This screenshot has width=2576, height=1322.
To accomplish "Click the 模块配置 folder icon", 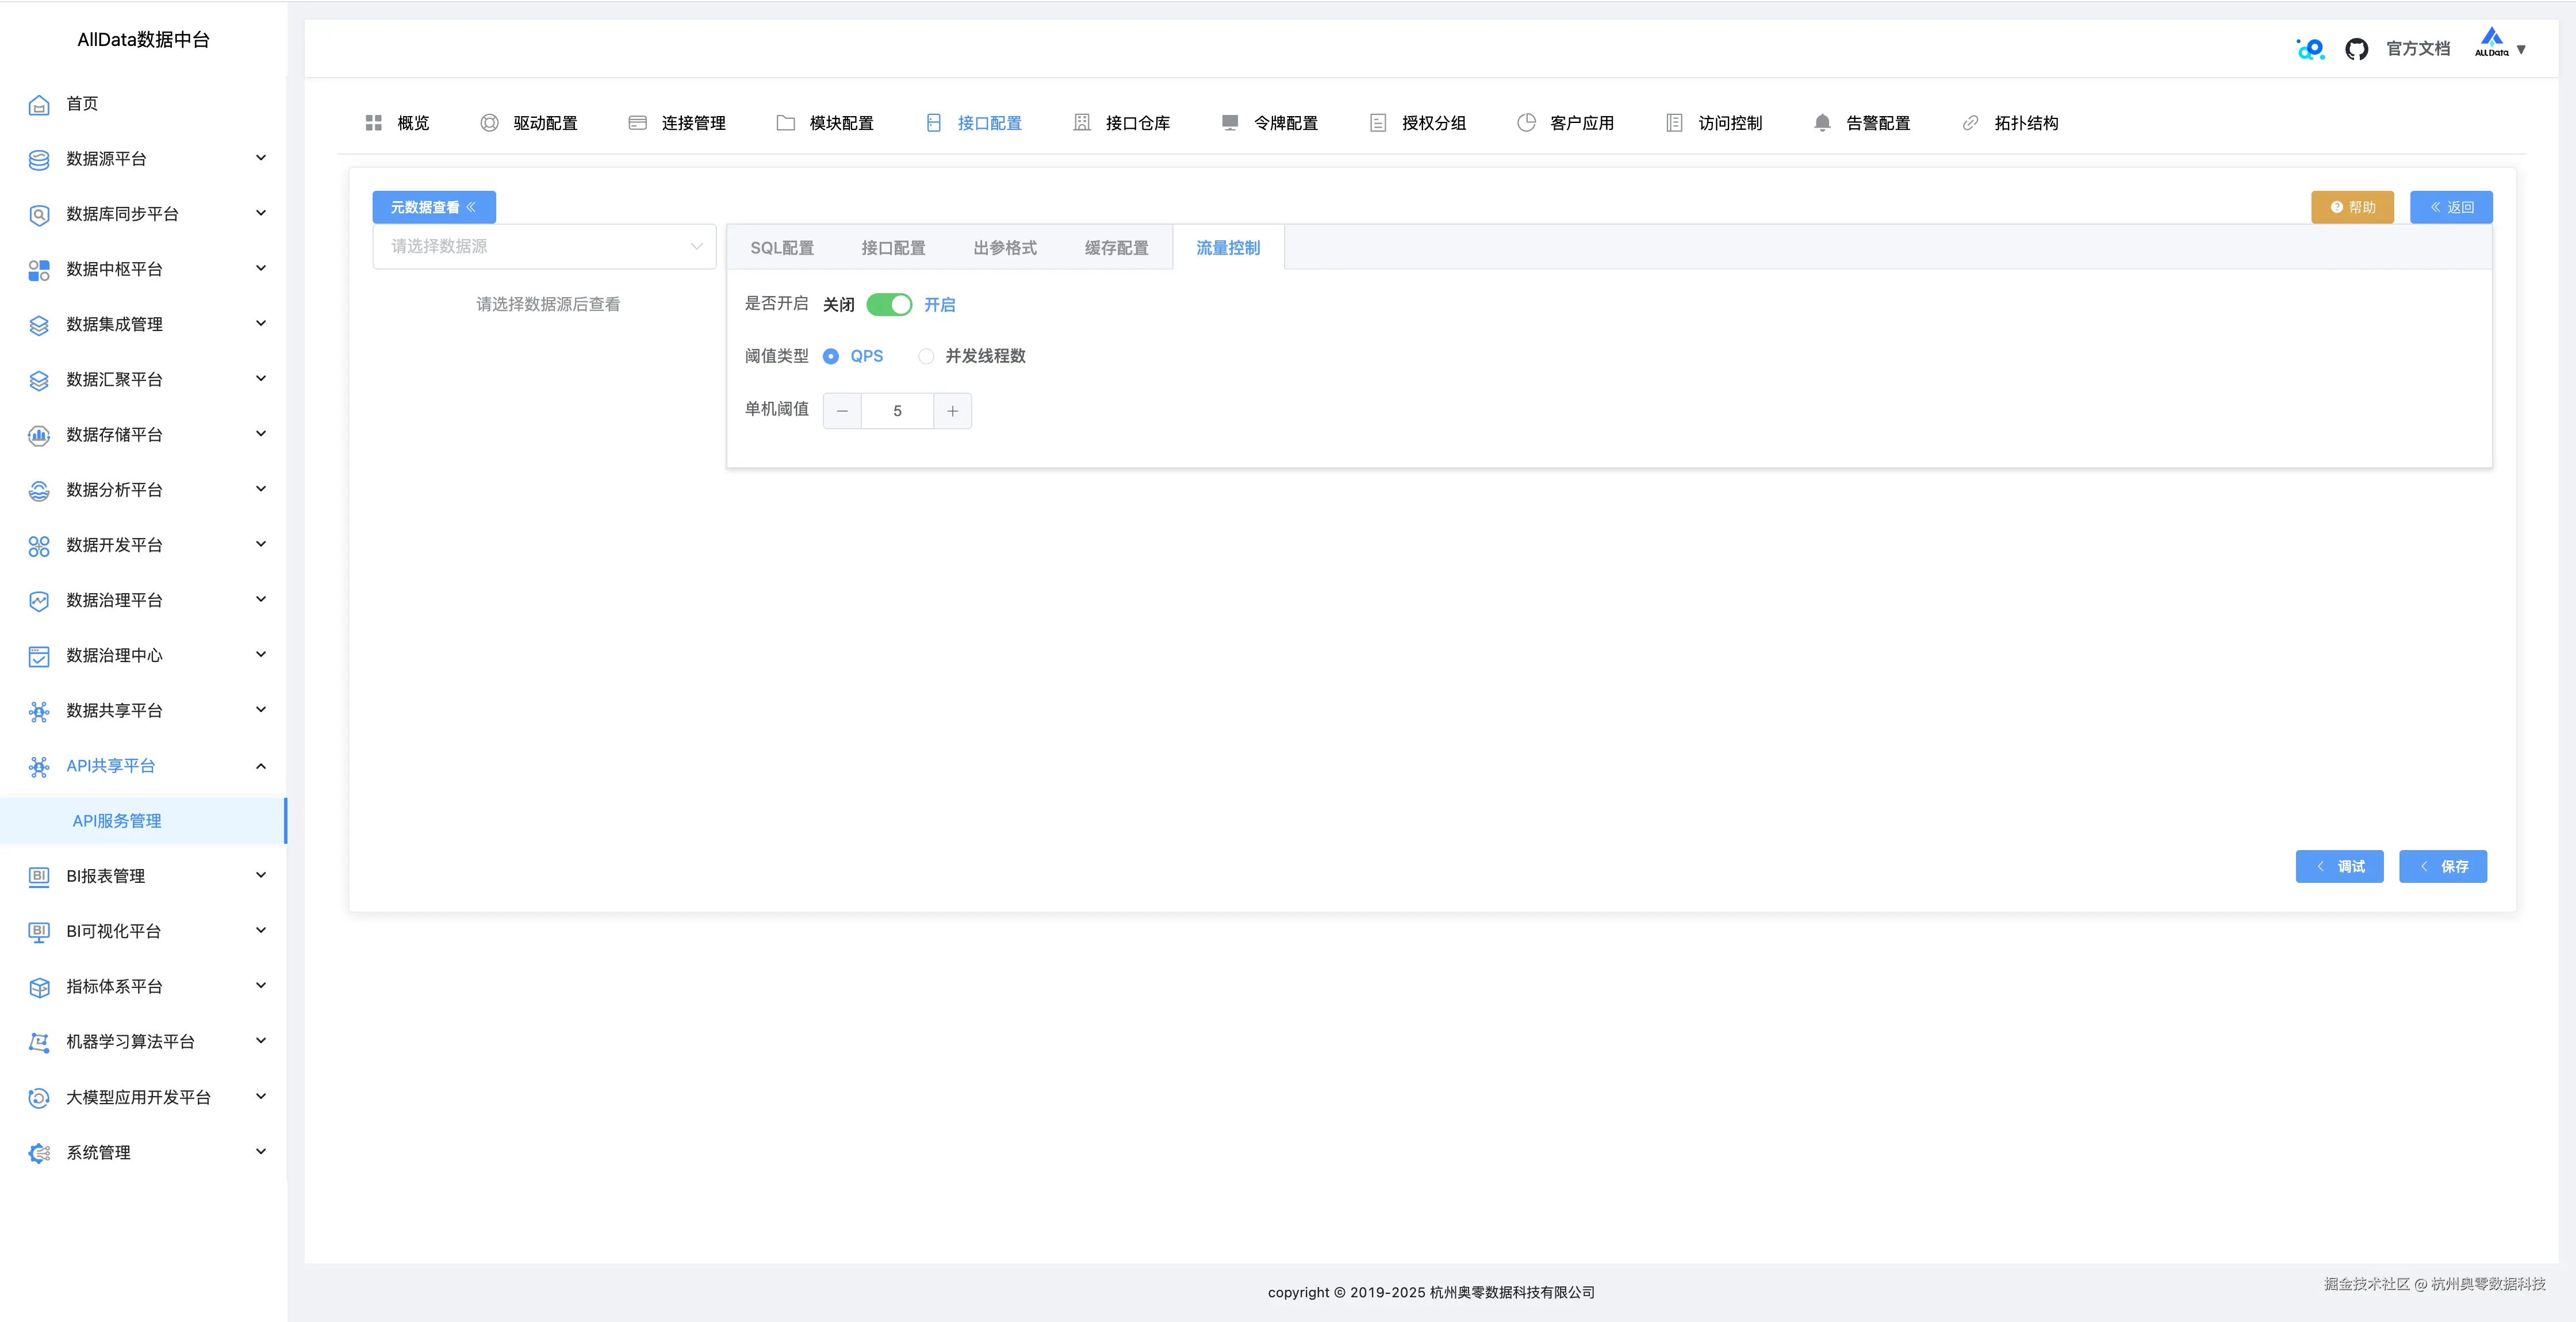I will [x=785, y=123].
